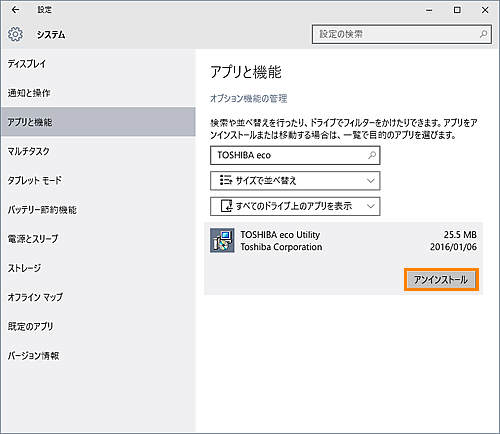This screenshot has width=500, height=434.
Task: Go to 電源とスリープ page
Action: pos(98,239)
